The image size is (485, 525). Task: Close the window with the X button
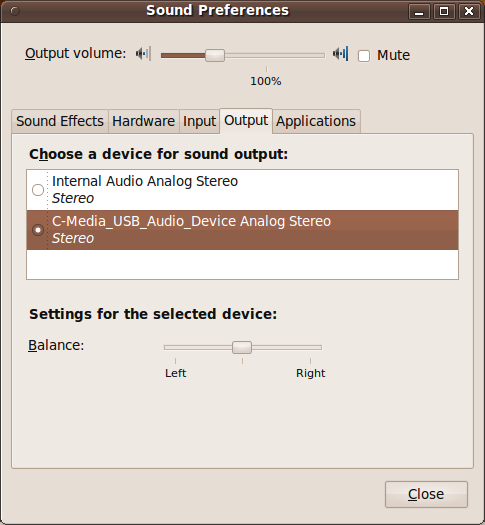469,11
